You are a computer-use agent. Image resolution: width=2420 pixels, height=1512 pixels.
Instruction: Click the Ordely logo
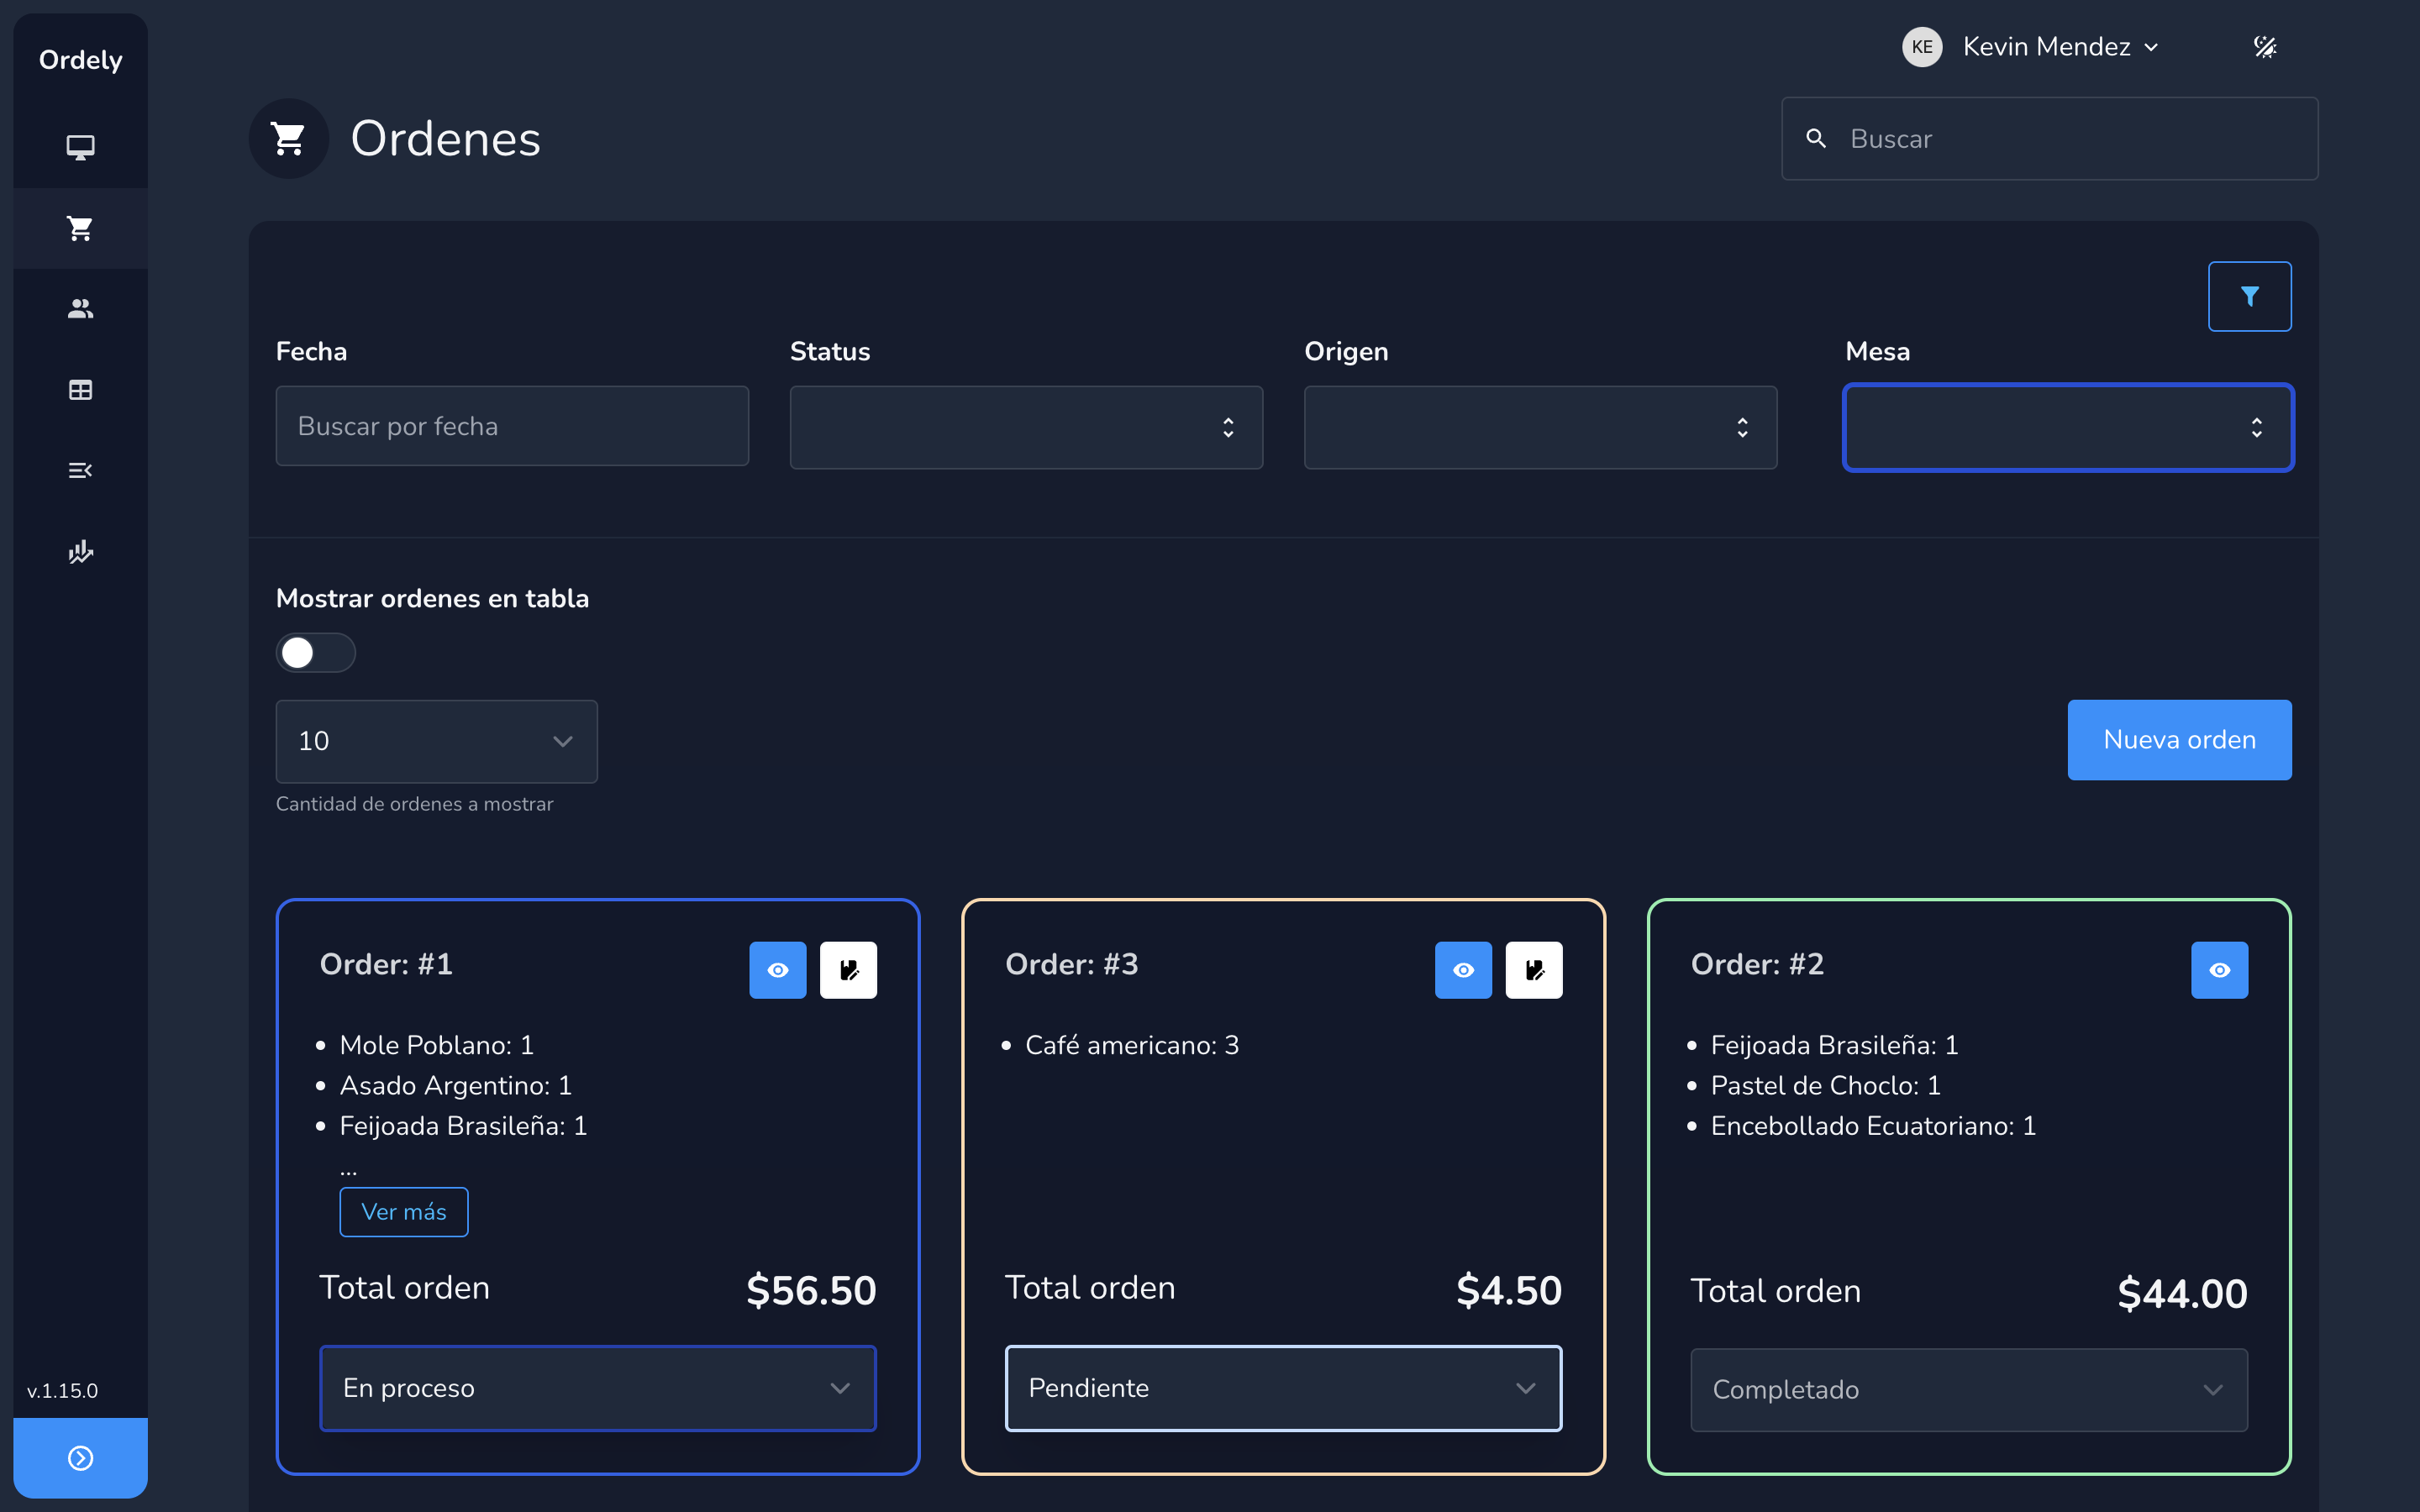pos(80,60)
